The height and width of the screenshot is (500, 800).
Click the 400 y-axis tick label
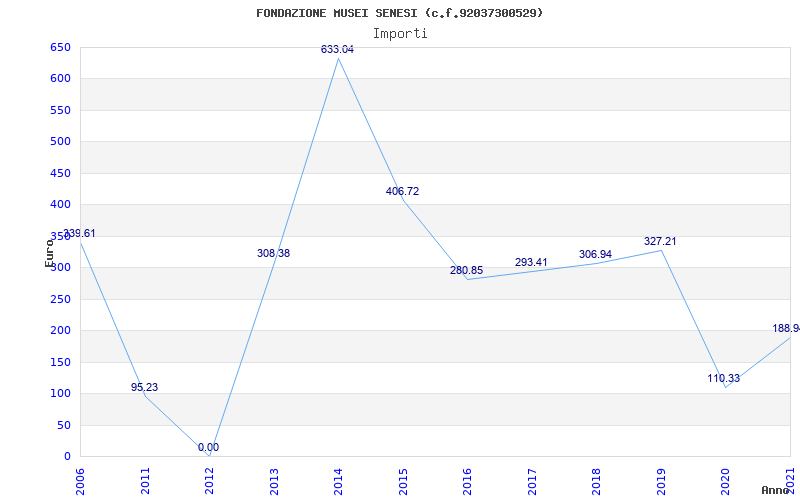coord(60,205)
